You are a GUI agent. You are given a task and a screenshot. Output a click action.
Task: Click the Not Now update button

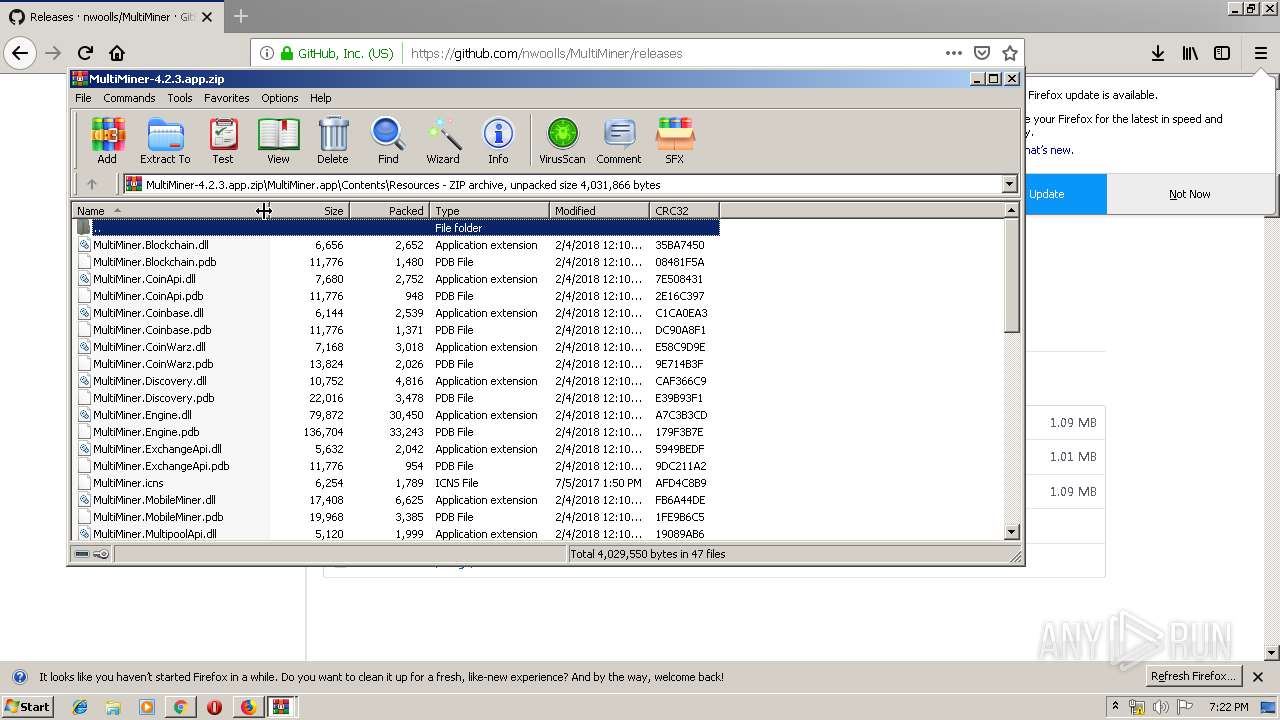click(1190, 194)
